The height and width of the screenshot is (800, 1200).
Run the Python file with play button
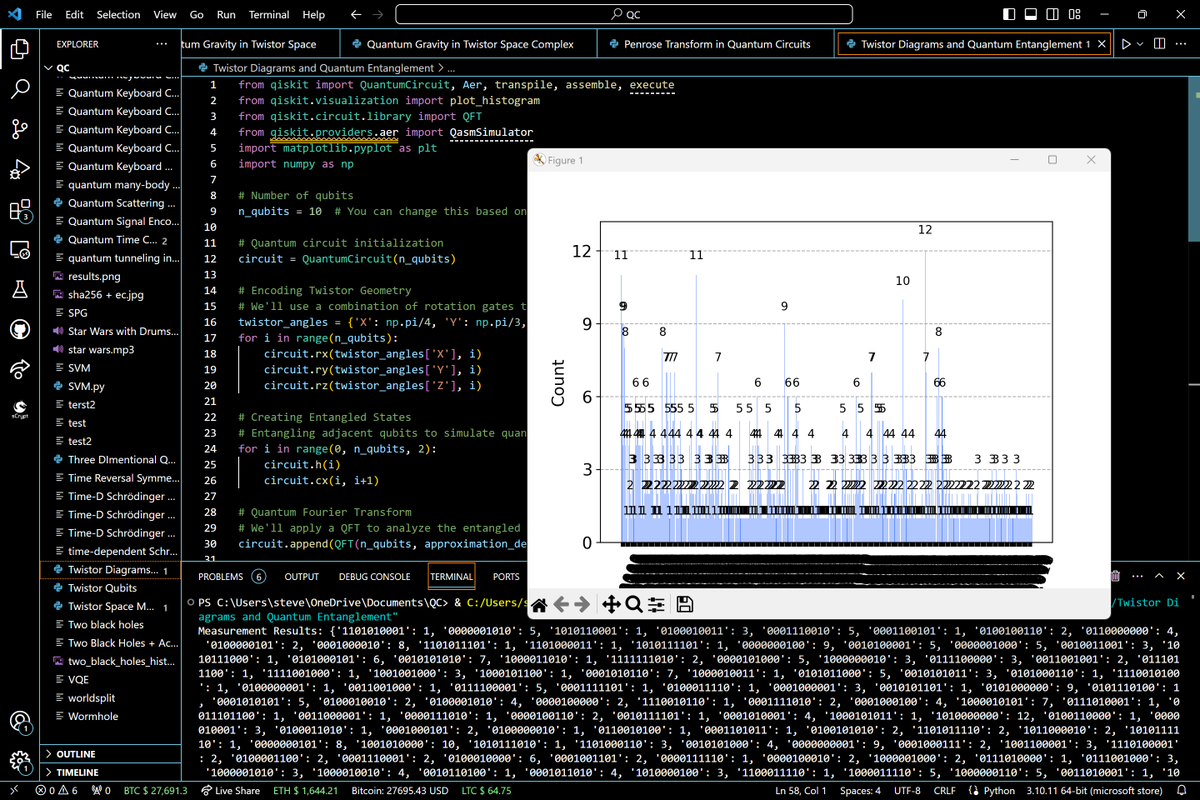[x=1127, y=44]
